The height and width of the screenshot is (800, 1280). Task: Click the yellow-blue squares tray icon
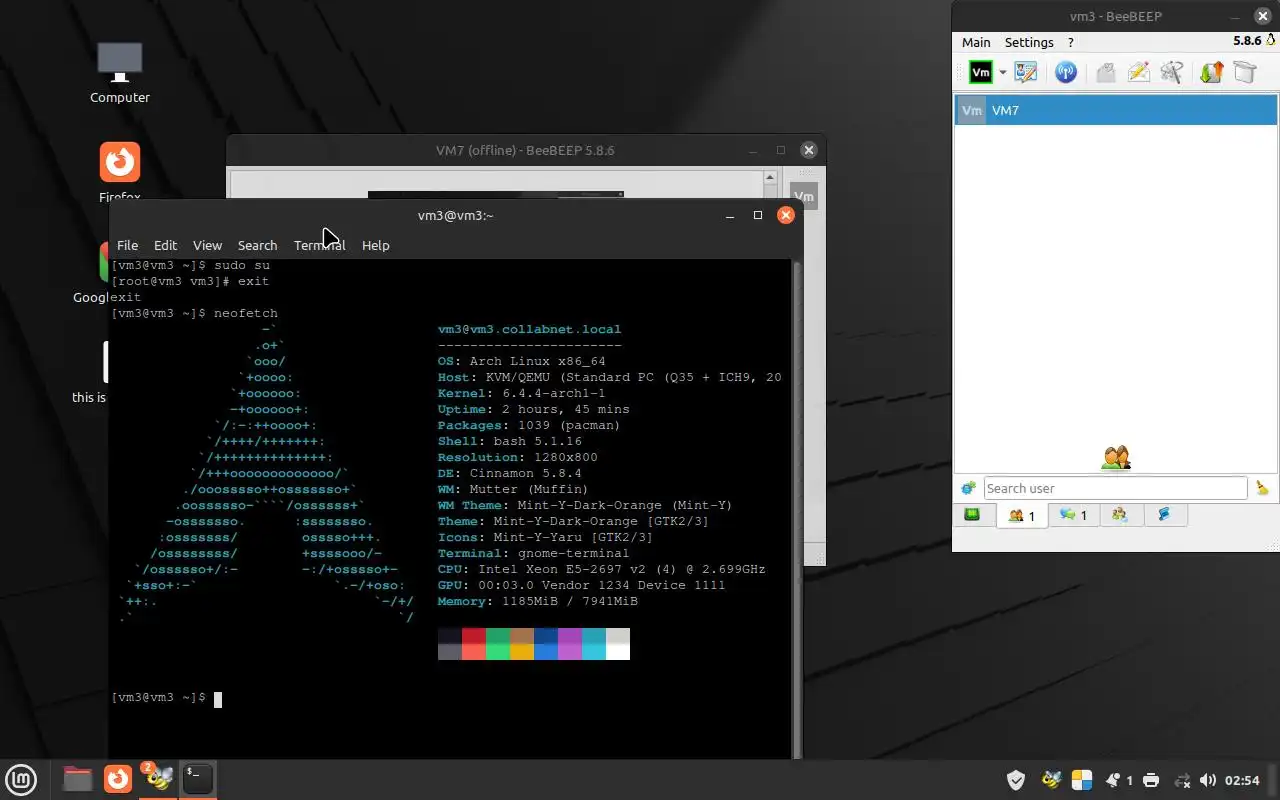[1082, 780]
